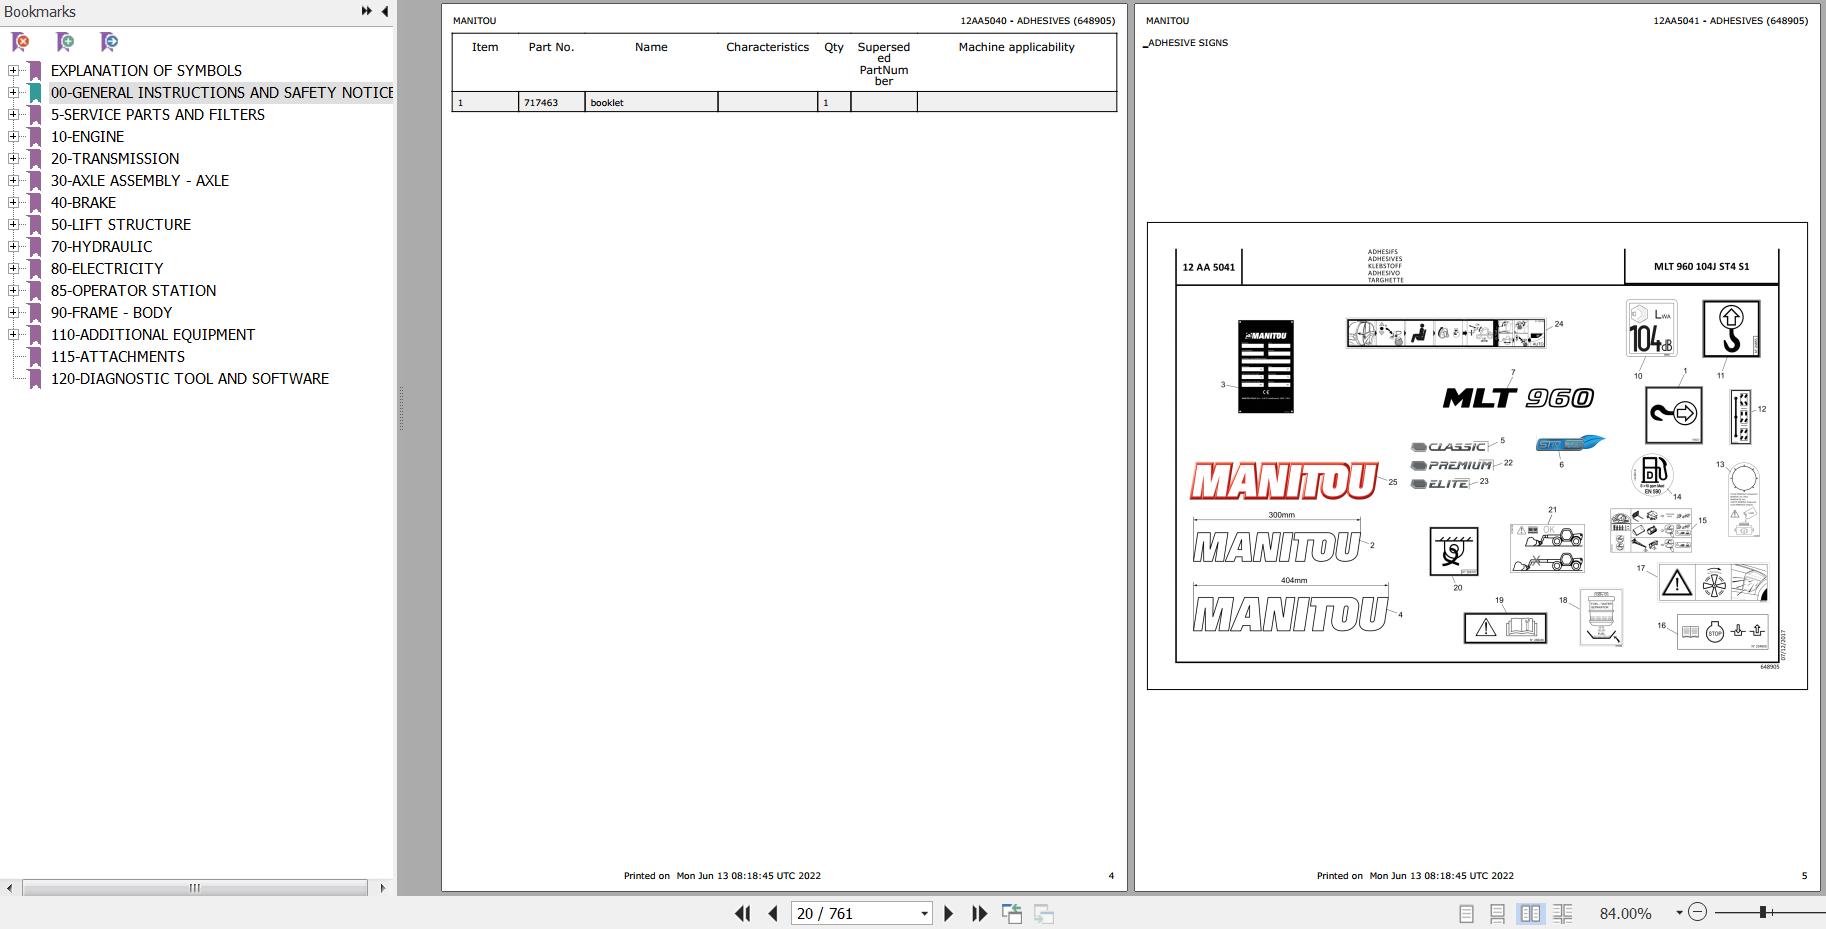
Task: Open EXPLANATION OF SYMBOLS bookmark
Action: coord(146,71)
